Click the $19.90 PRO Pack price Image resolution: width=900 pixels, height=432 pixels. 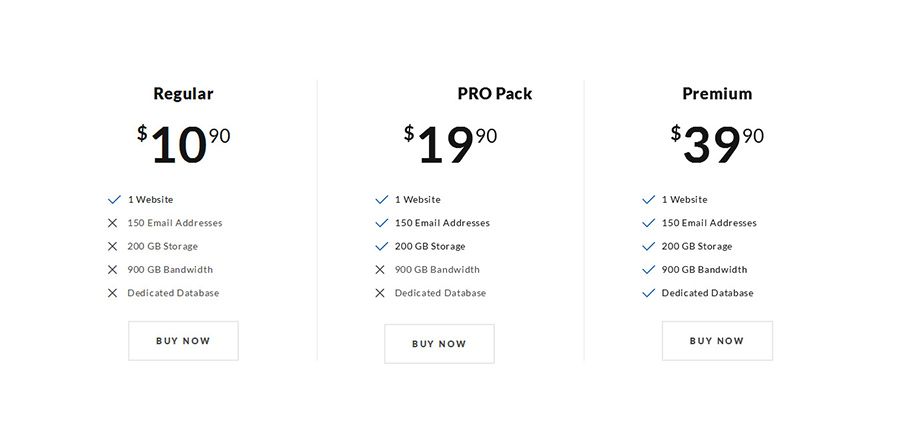tap(450, 144)
